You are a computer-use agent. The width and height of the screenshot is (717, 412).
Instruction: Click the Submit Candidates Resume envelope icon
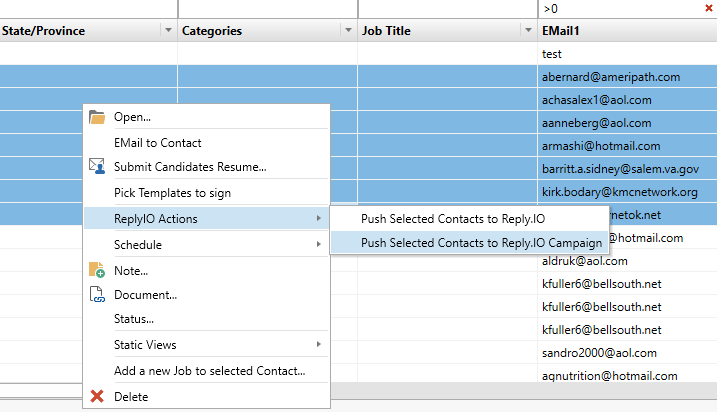tap(96, 166)
